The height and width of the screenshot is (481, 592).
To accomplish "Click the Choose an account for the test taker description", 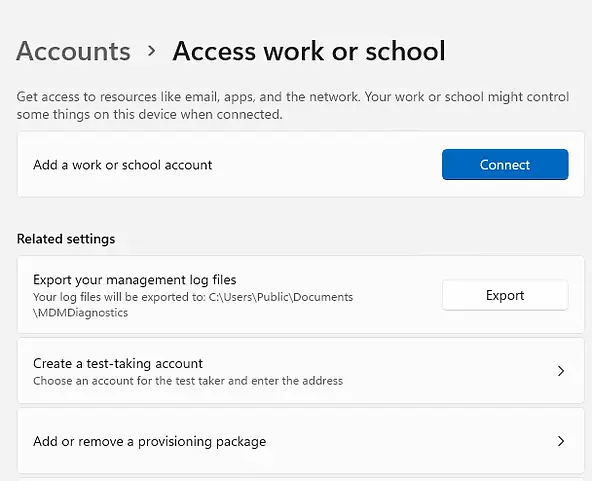I will [x=188, y=381].
